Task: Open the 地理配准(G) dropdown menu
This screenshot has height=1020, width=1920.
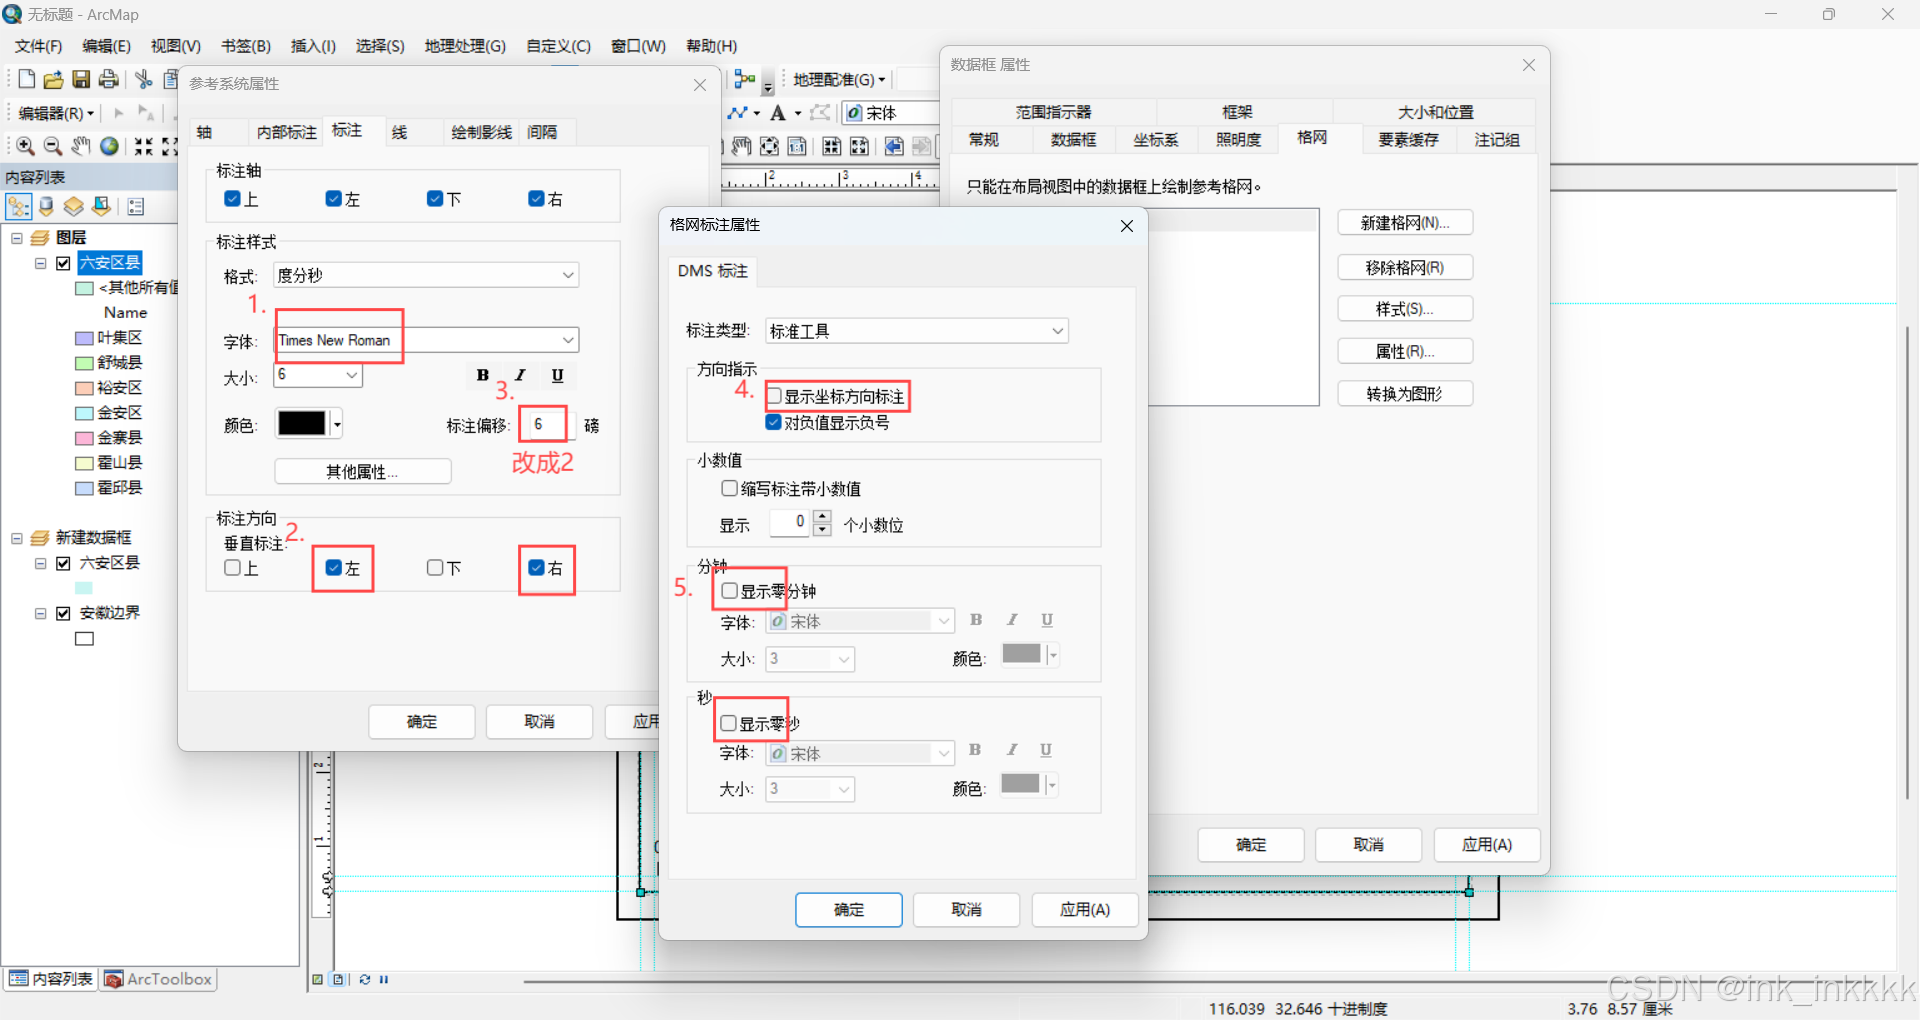Action: point(839,79)
